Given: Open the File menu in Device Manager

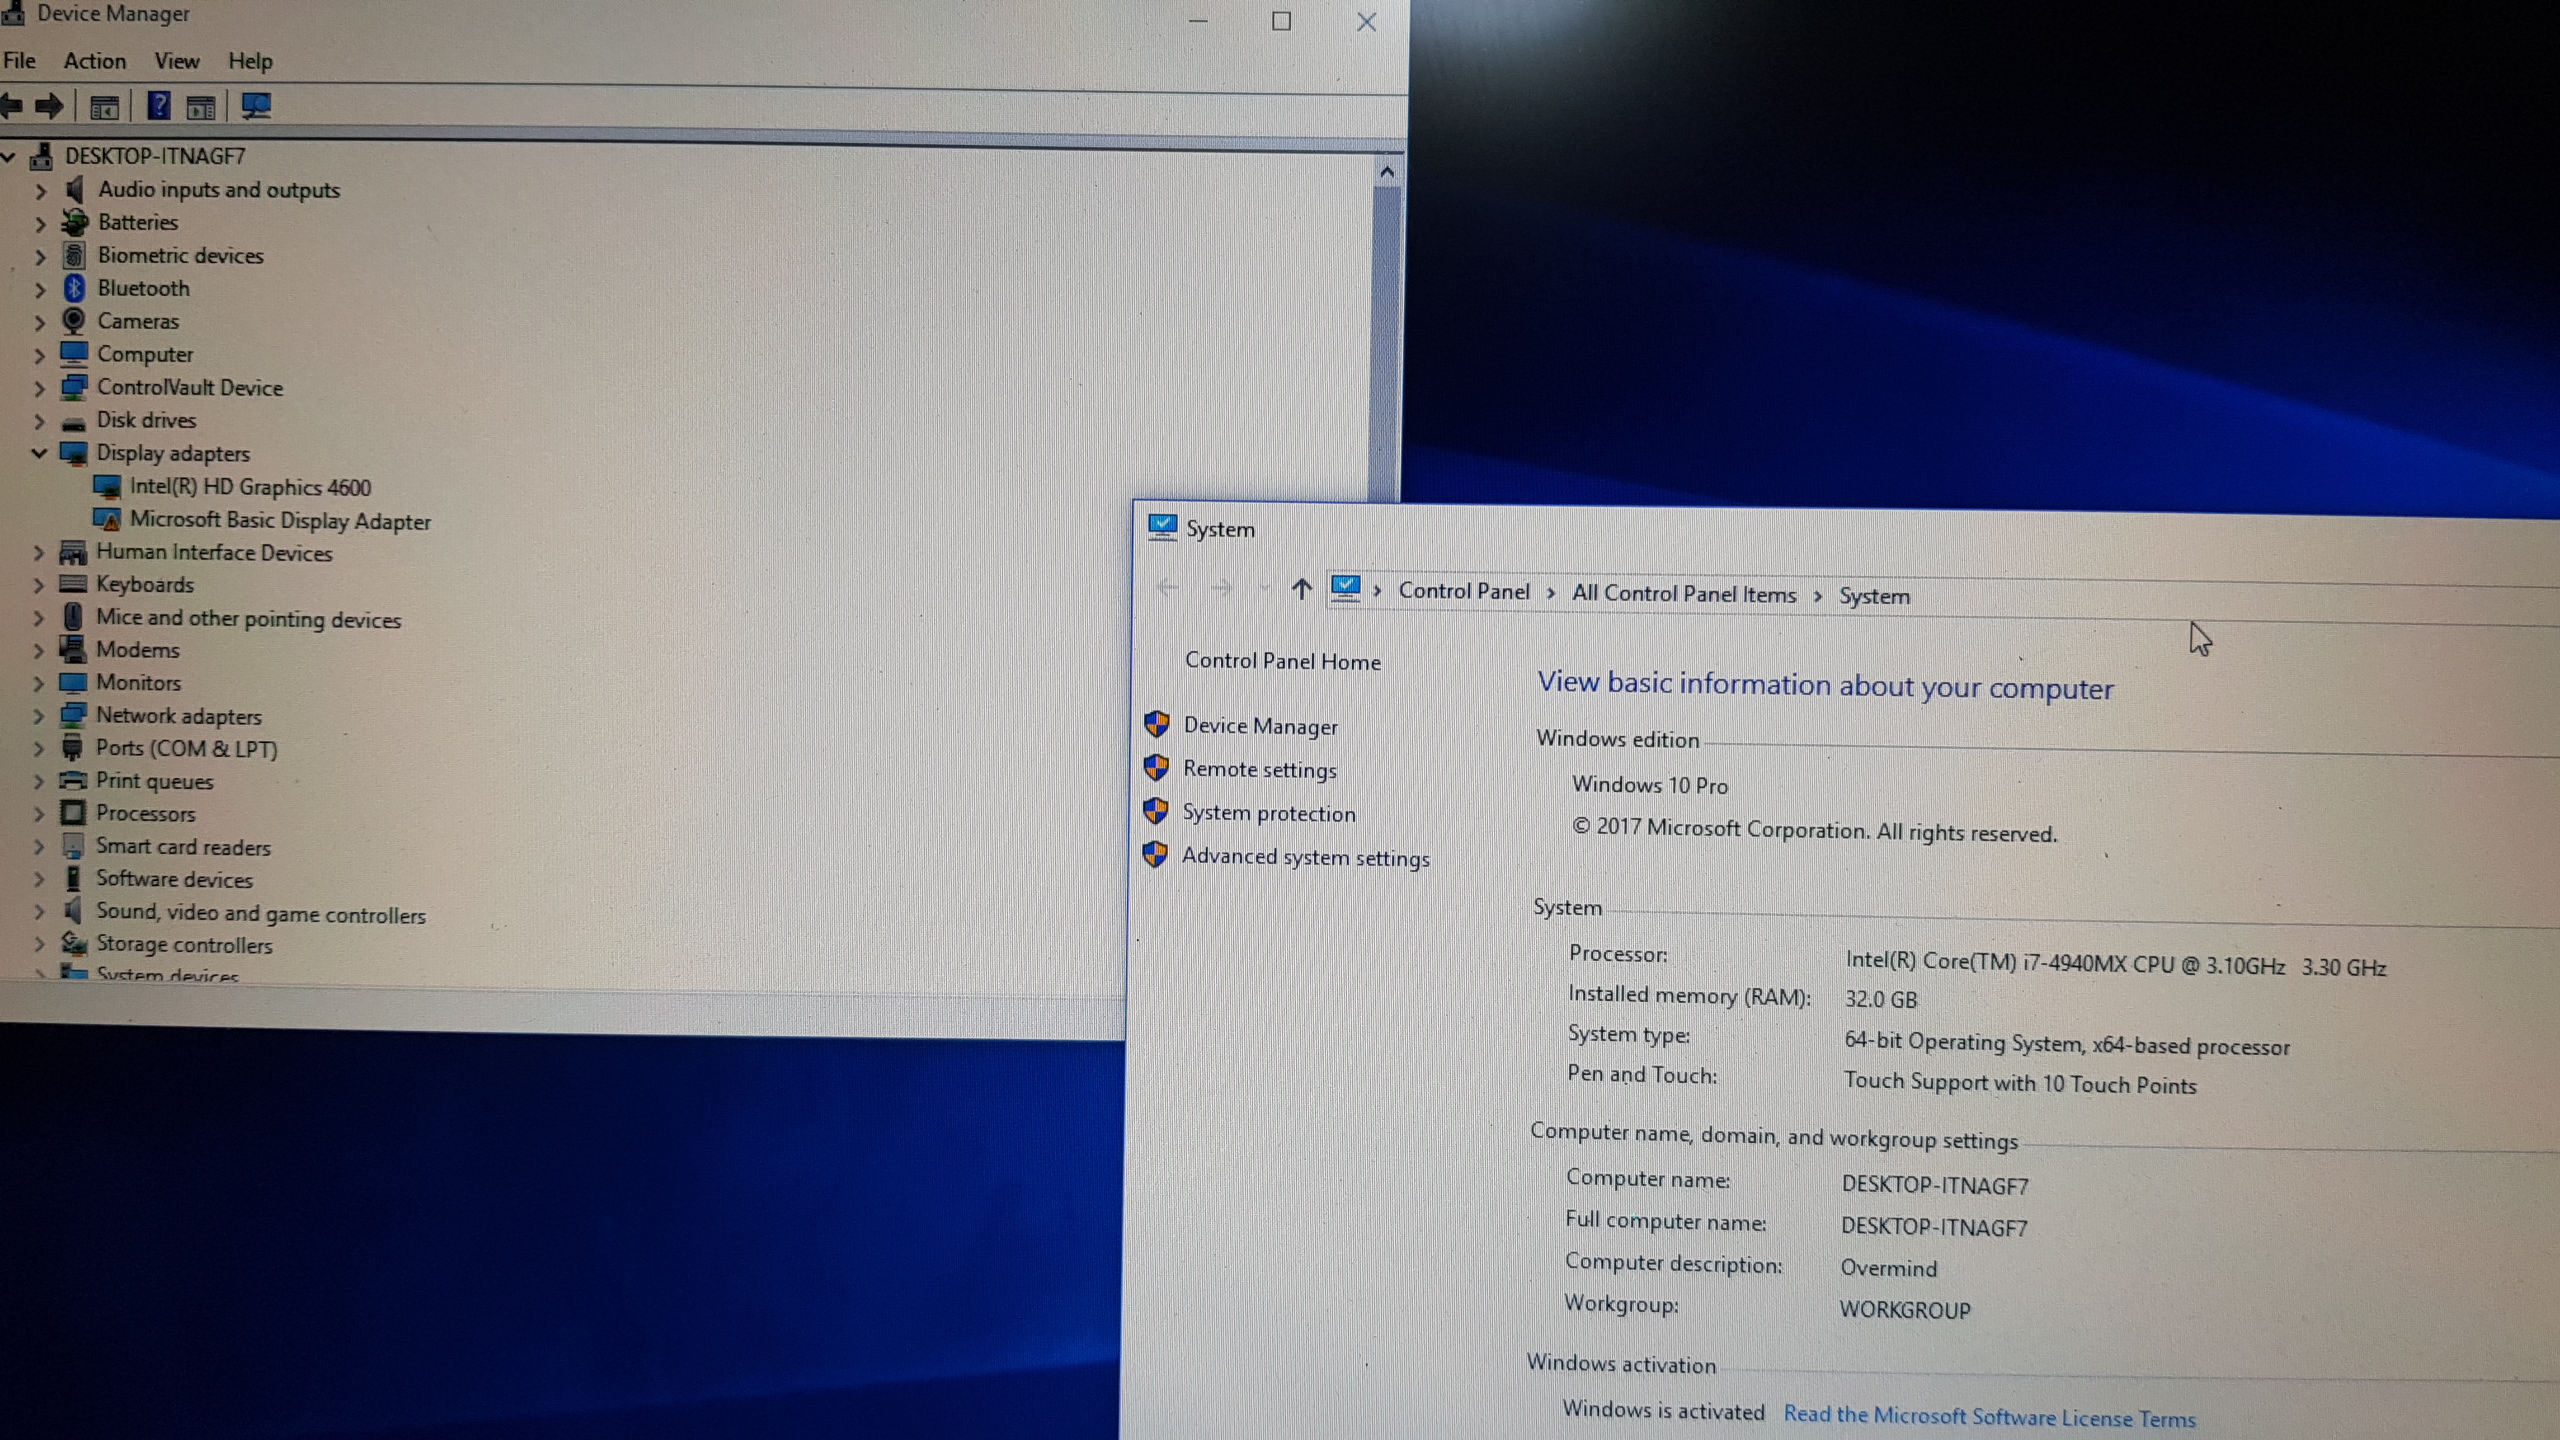Looking at the screenshot, I should (x=19, y=60).
